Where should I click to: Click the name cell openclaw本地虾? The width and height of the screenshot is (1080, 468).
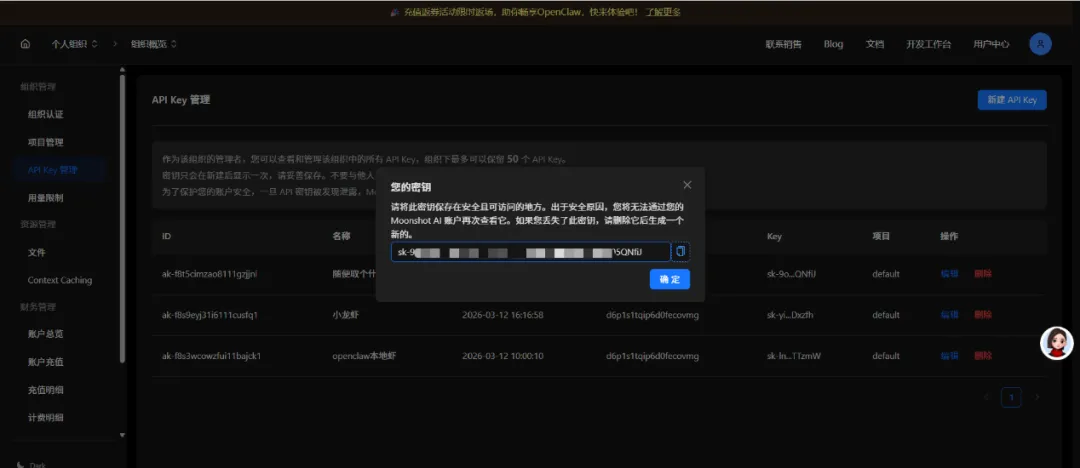364,356
